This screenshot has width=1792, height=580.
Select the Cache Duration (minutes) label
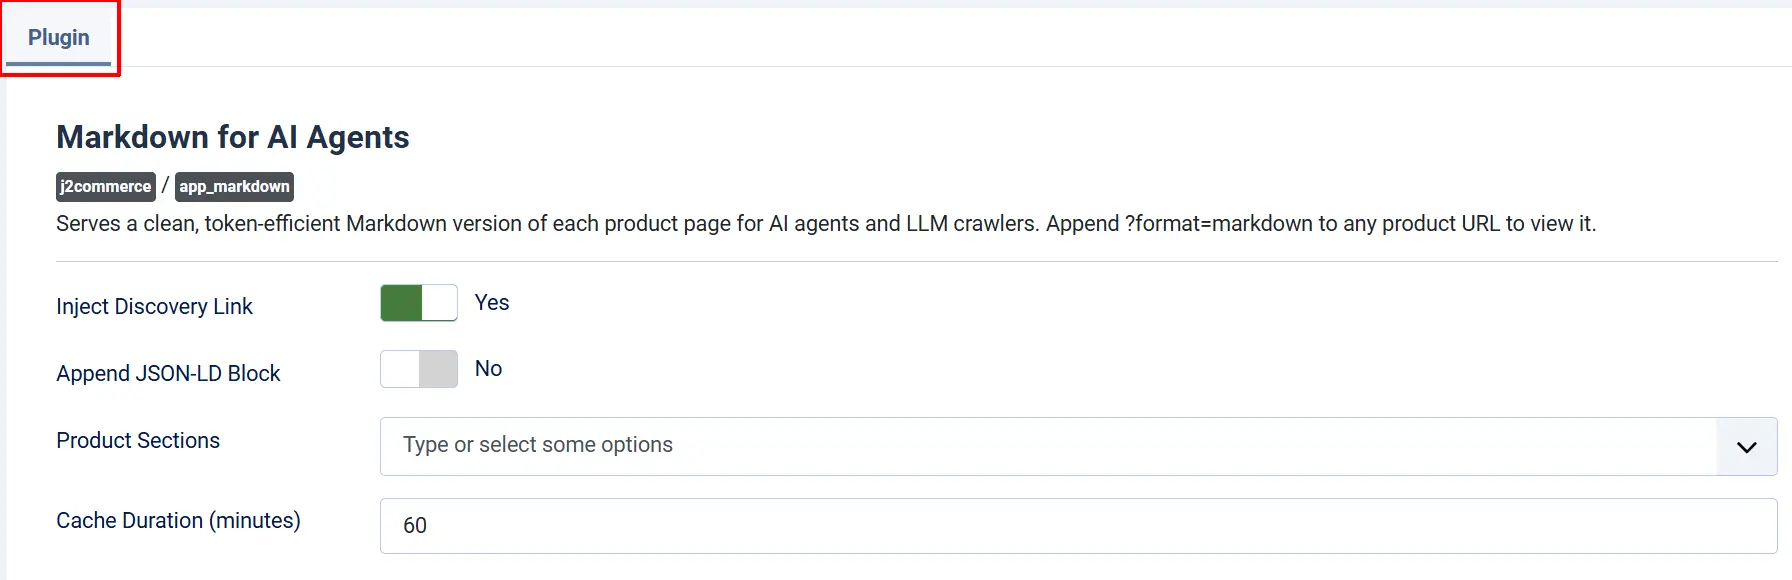(x=178, y=521)
